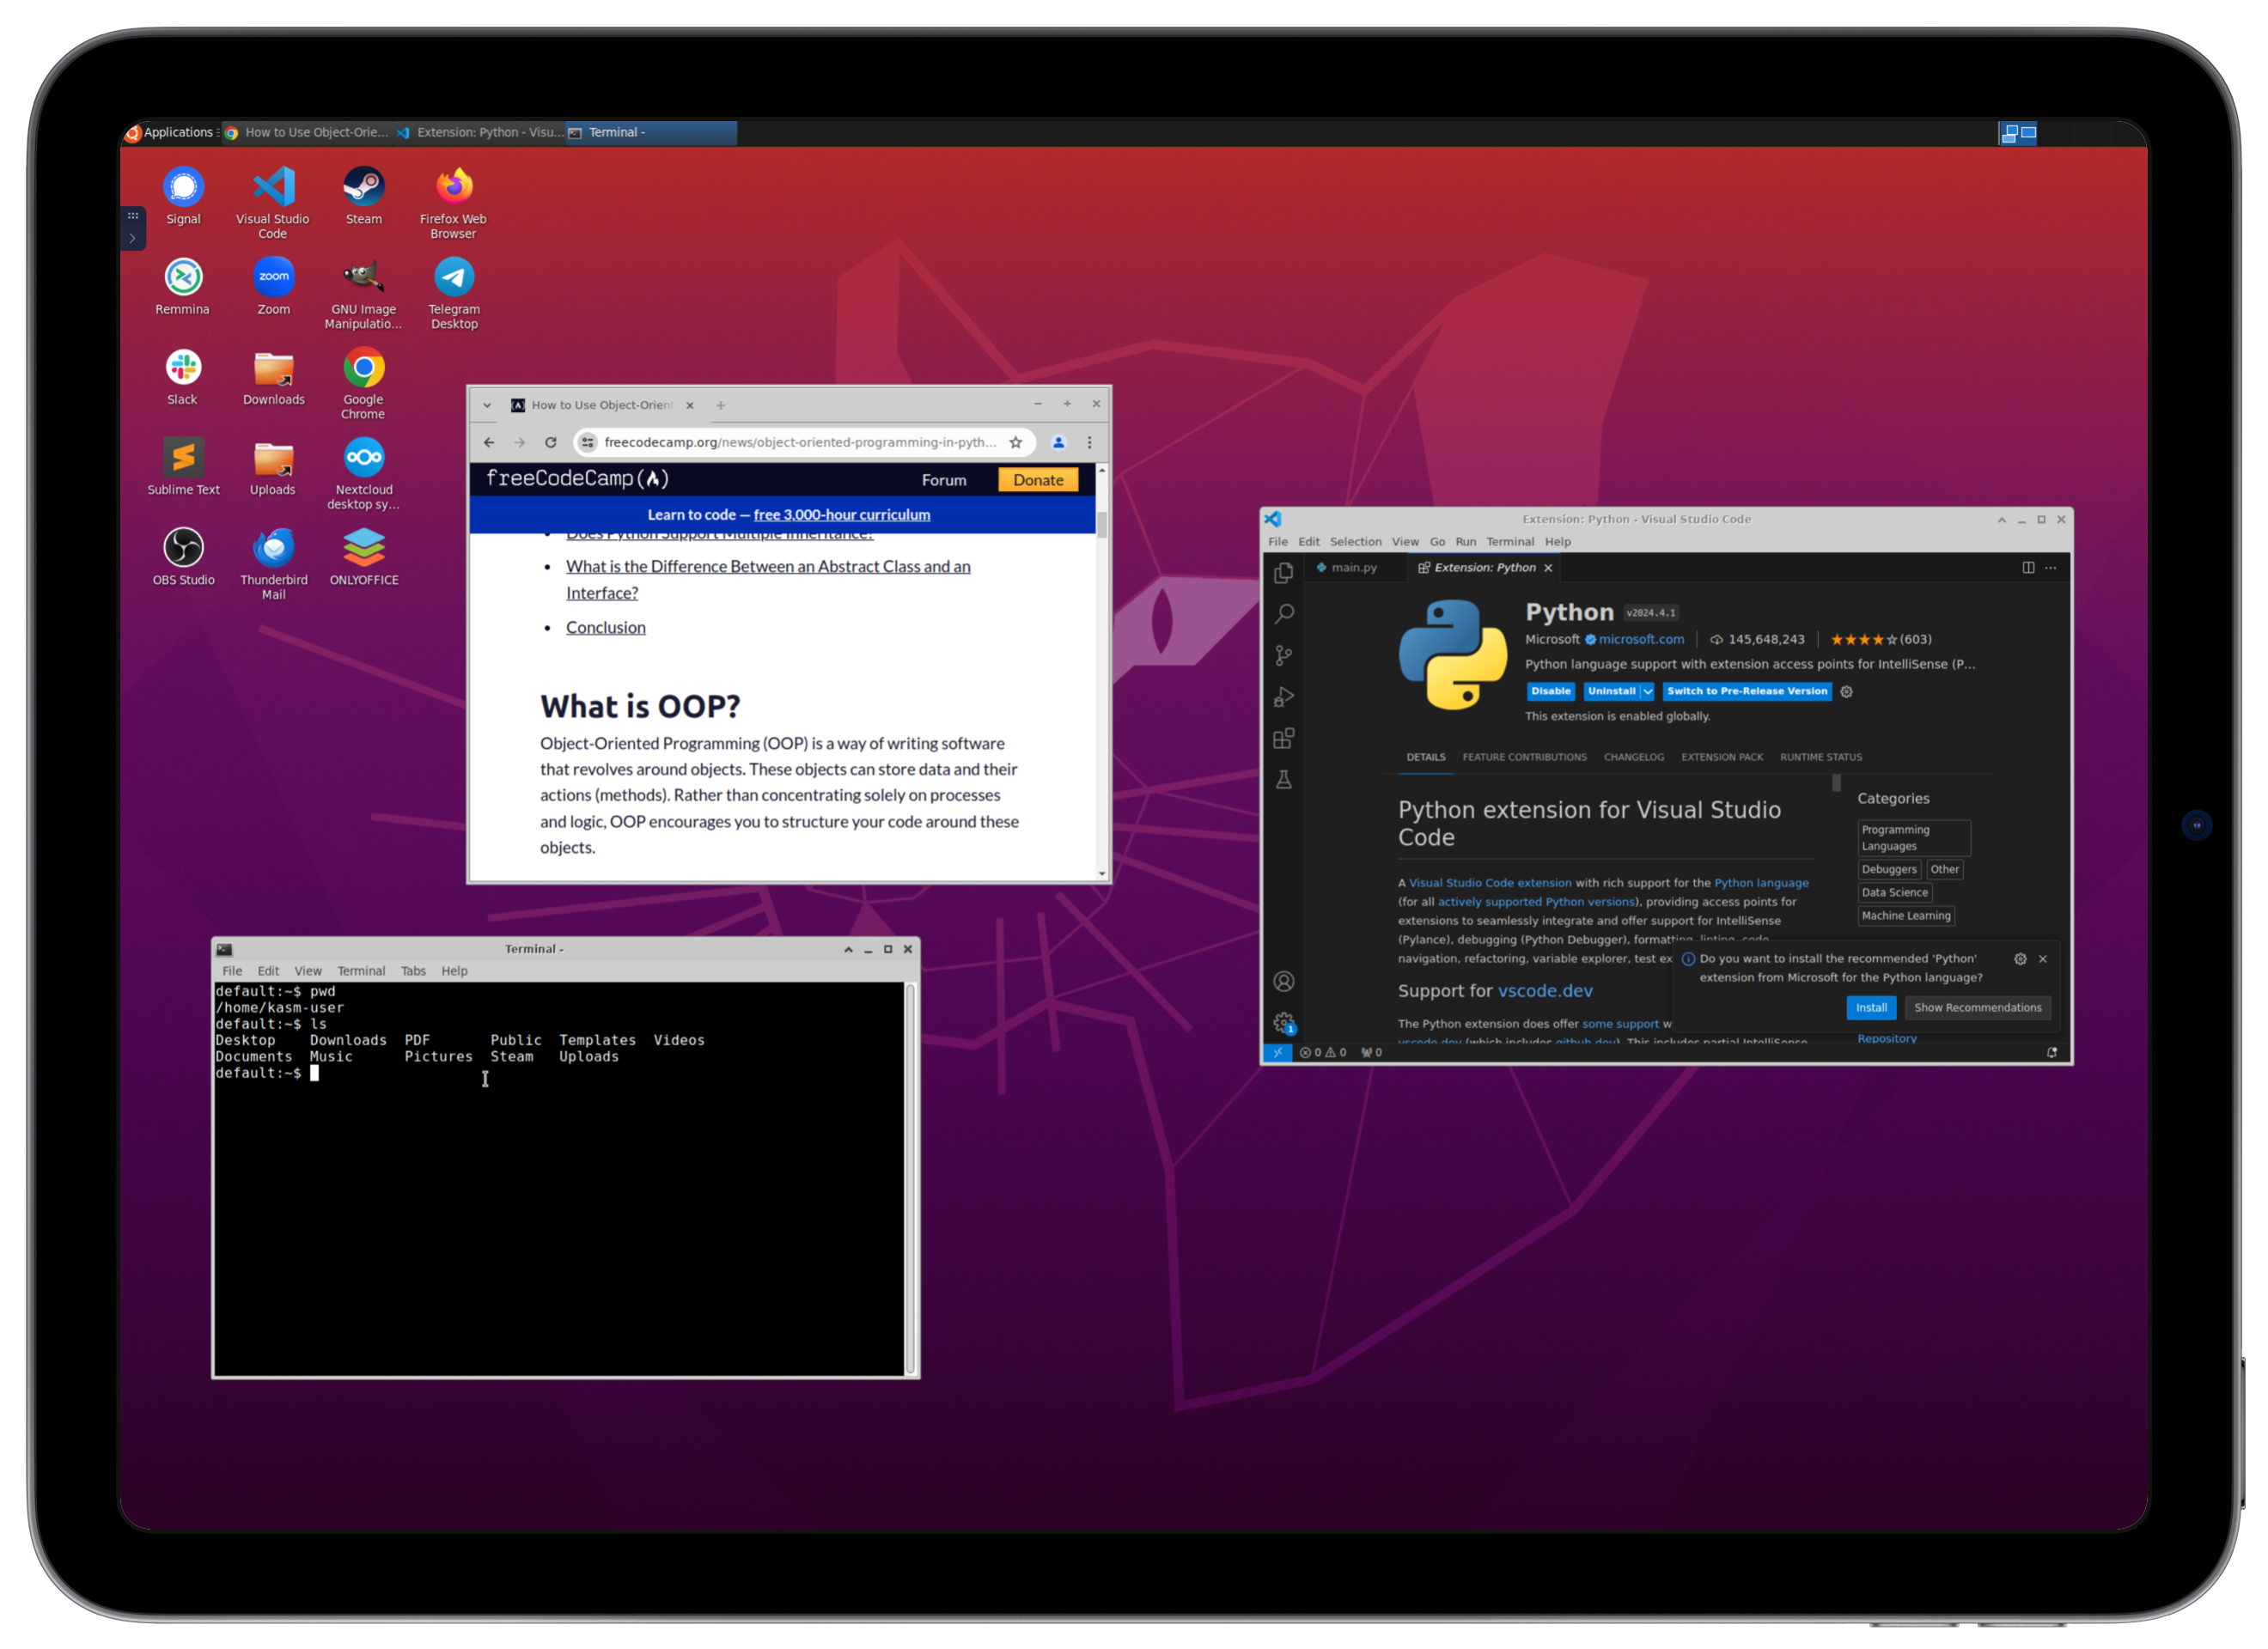The width and height of the screenshot is (2268, 1649).
Task: Click the Chrome address bar URL field
Action: pyautogui.click(x=798, y=442)
